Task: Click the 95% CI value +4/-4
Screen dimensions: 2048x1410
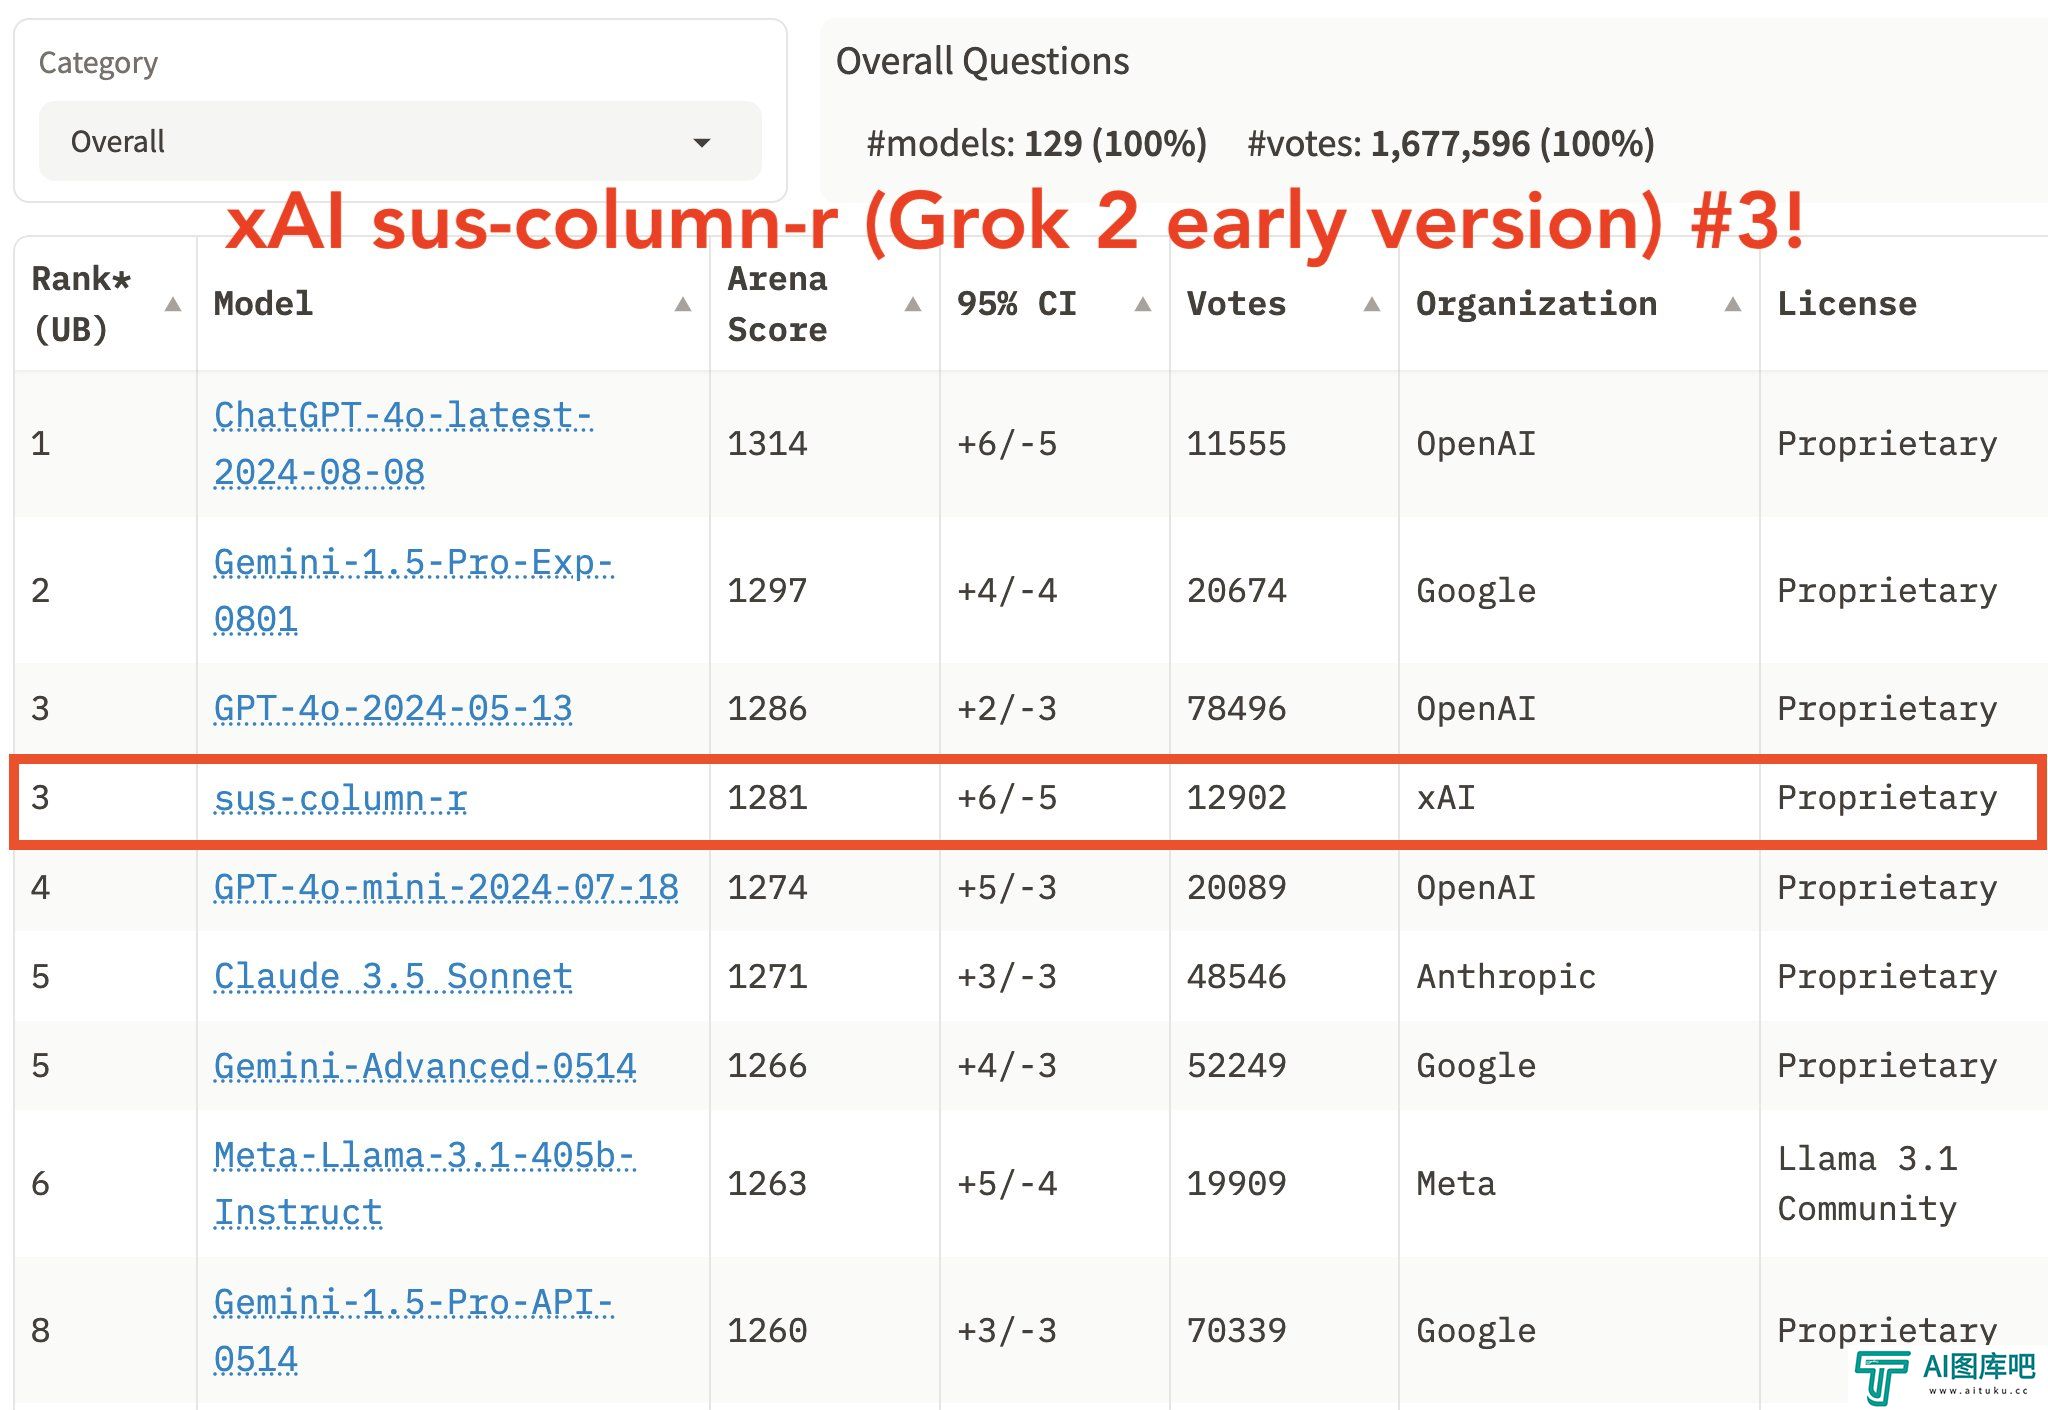Action: tap(1007, 591)
